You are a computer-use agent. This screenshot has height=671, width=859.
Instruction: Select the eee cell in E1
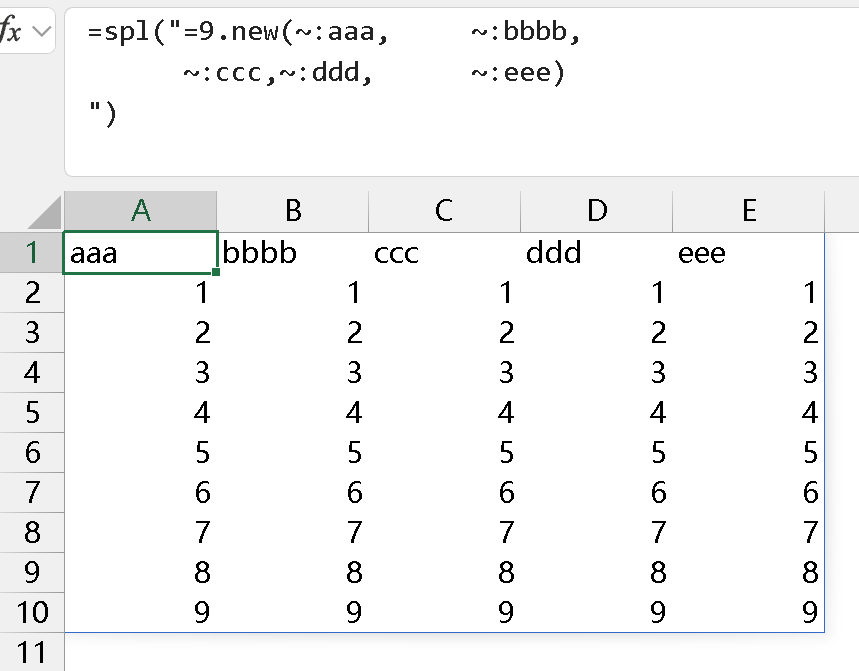748,253
